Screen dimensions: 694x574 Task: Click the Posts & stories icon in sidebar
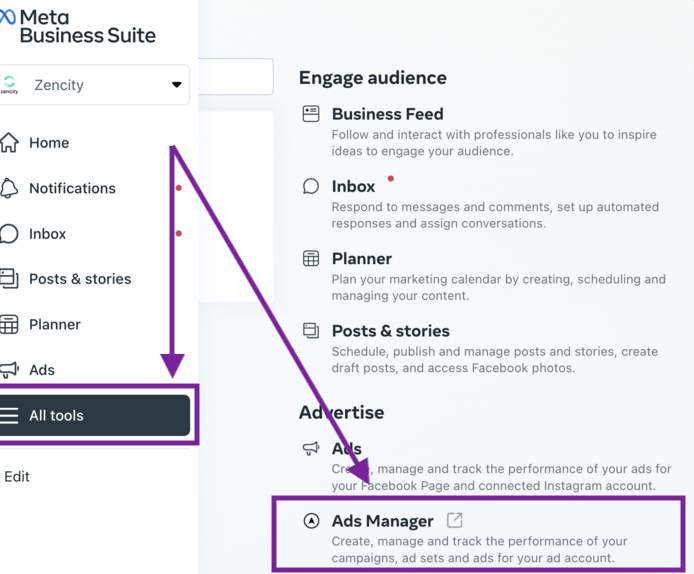point(9,279)
